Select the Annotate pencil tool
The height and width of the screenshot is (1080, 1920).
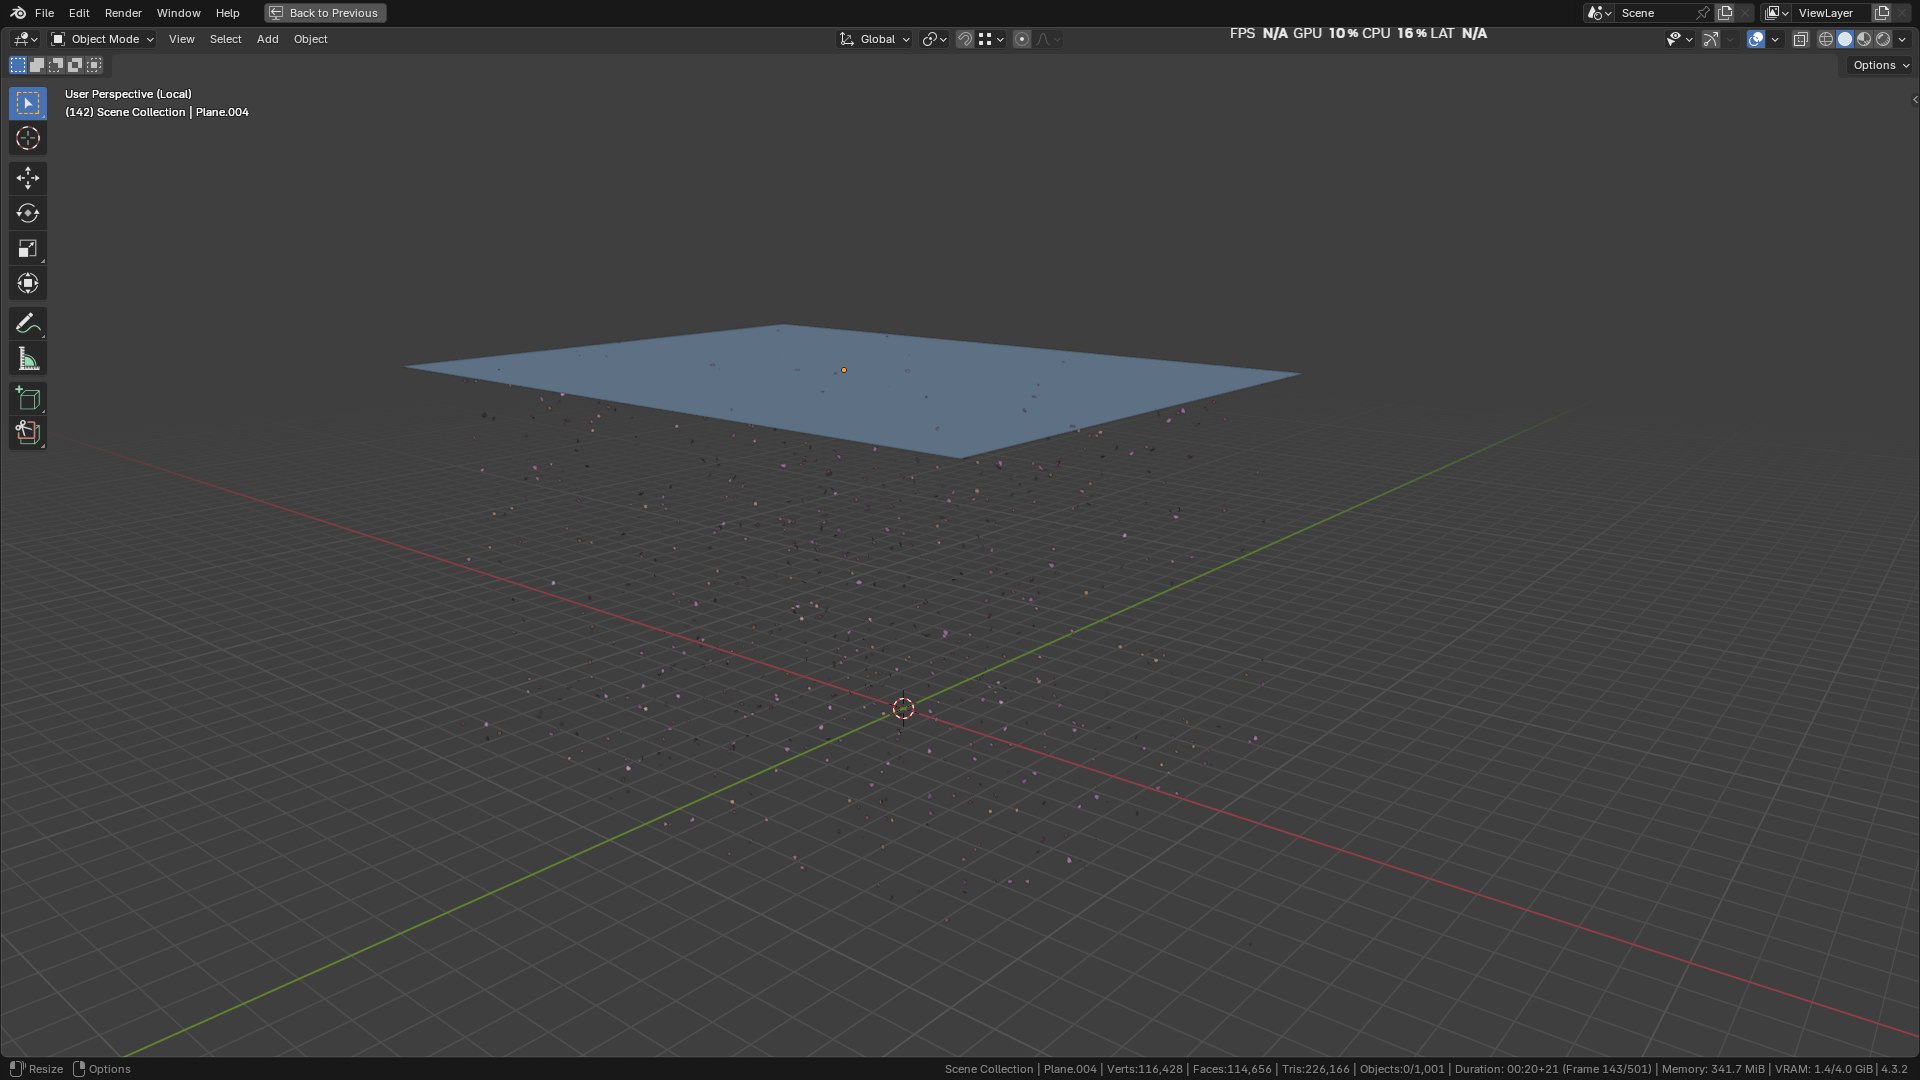click(28, 323)
